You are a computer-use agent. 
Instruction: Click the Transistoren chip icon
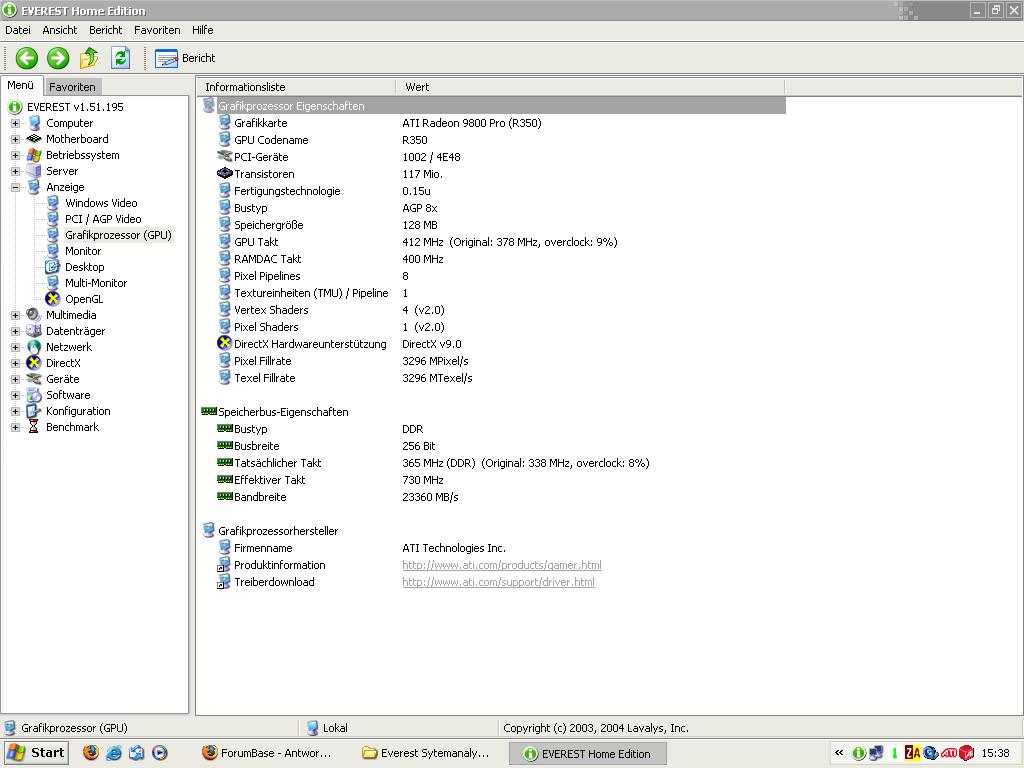coord(225,174)
